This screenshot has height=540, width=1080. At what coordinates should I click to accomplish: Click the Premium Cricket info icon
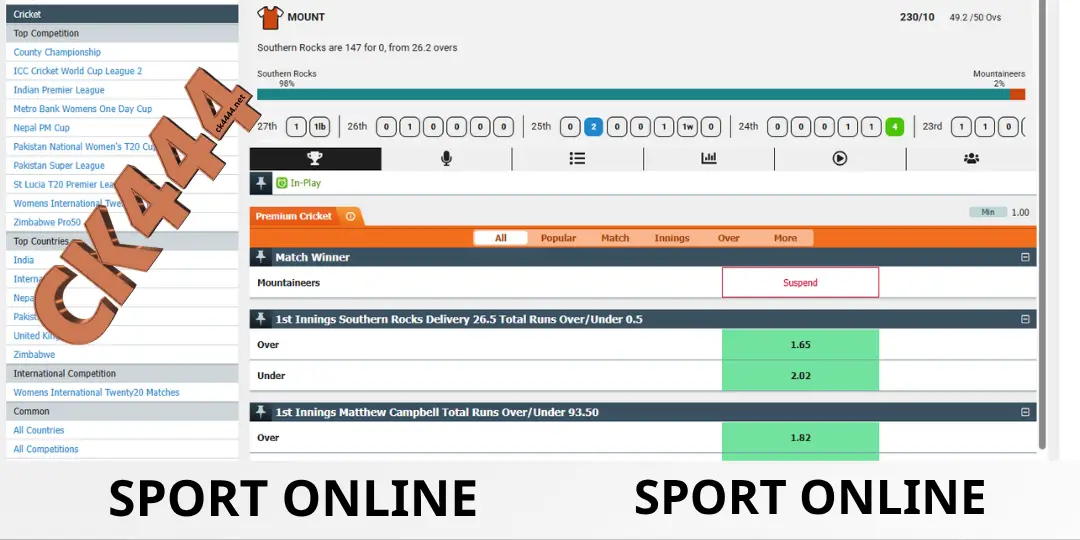350,216
